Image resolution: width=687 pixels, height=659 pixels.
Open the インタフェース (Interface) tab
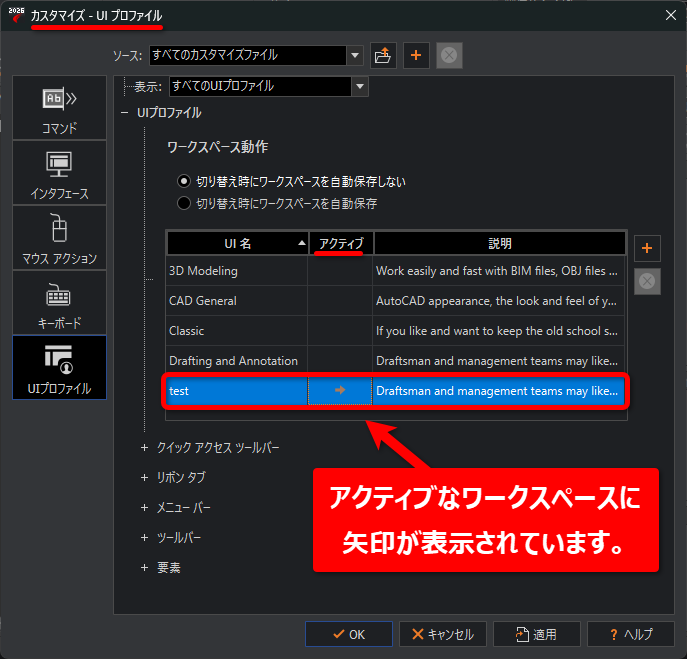coord(60,173)
